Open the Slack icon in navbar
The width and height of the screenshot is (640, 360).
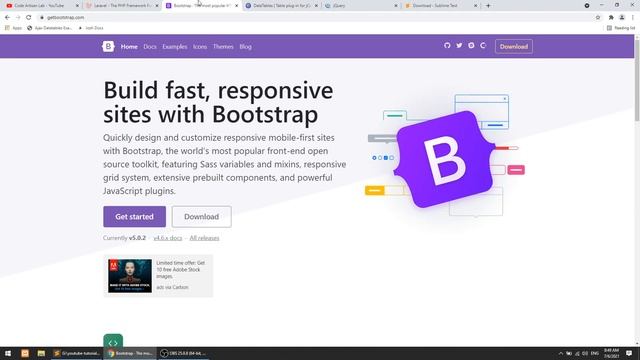coord(471,46)
